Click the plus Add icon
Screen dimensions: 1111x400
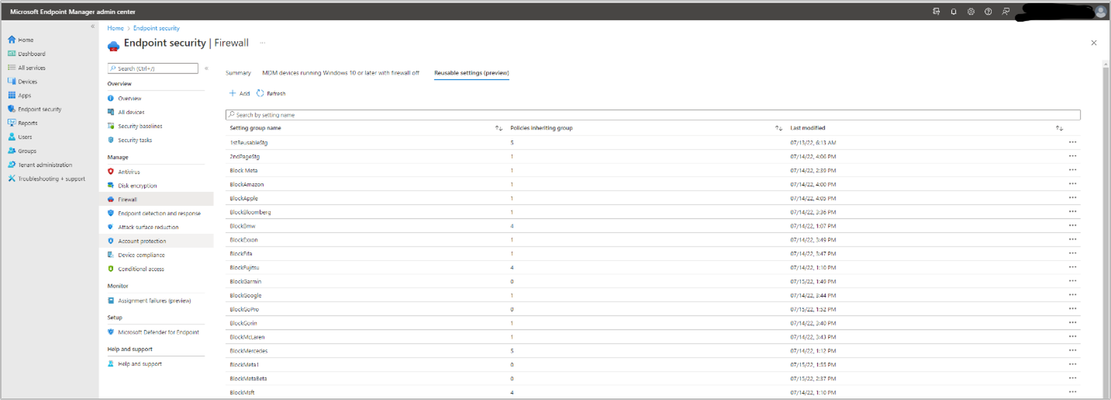point(232,93)
